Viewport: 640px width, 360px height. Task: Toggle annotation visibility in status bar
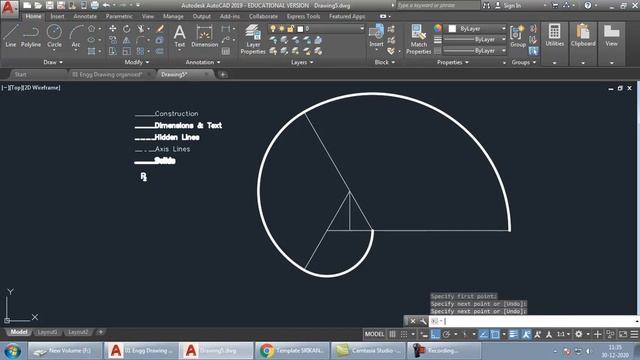(526, 334)
